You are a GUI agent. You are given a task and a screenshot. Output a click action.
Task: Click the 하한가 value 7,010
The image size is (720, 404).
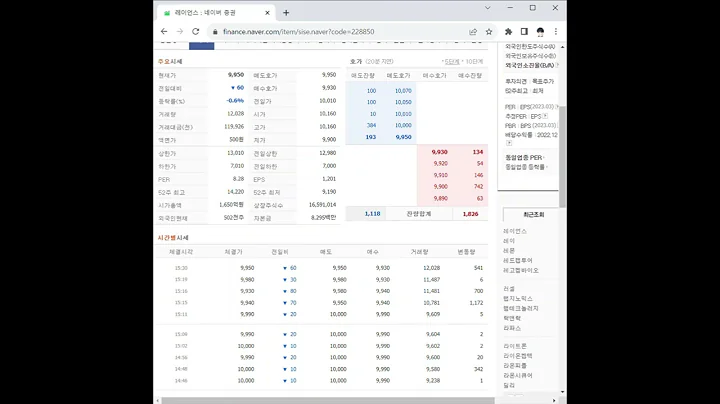pos(237,166)
